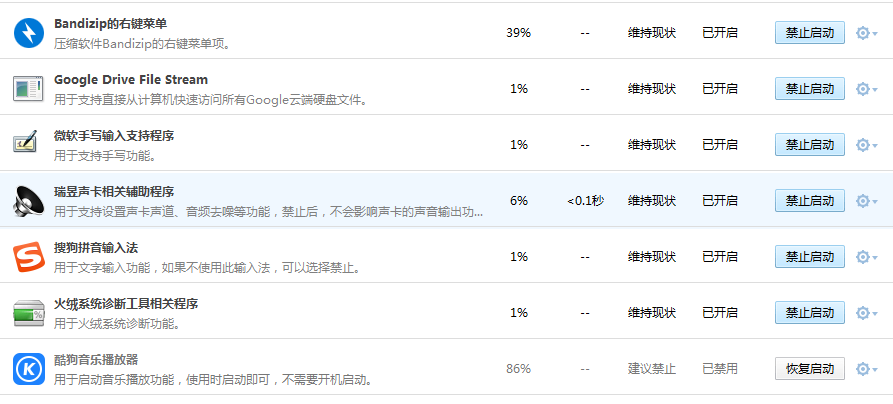Click the 建议禁止 suggestion for 酷狗音乐

click(652, 369)
